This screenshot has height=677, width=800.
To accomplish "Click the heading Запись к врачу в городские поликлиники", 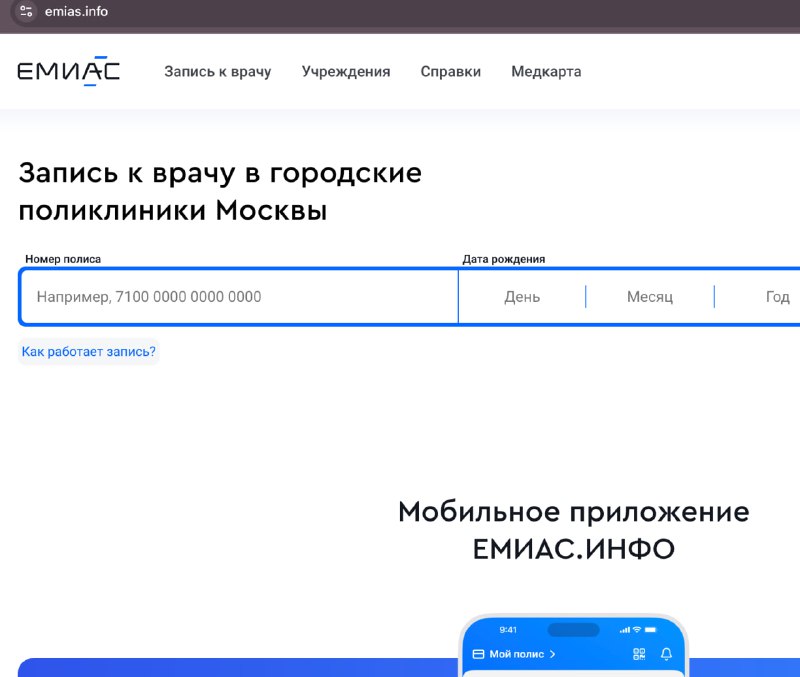I will pos(220,191).
